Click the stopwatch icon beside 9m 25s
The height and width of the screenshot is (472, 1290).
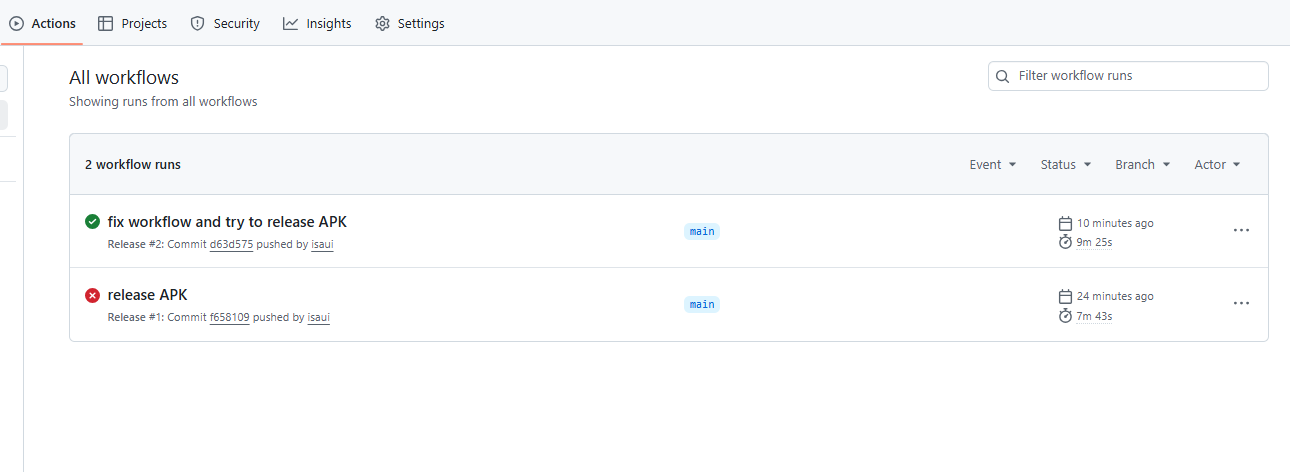point(1065,242)
